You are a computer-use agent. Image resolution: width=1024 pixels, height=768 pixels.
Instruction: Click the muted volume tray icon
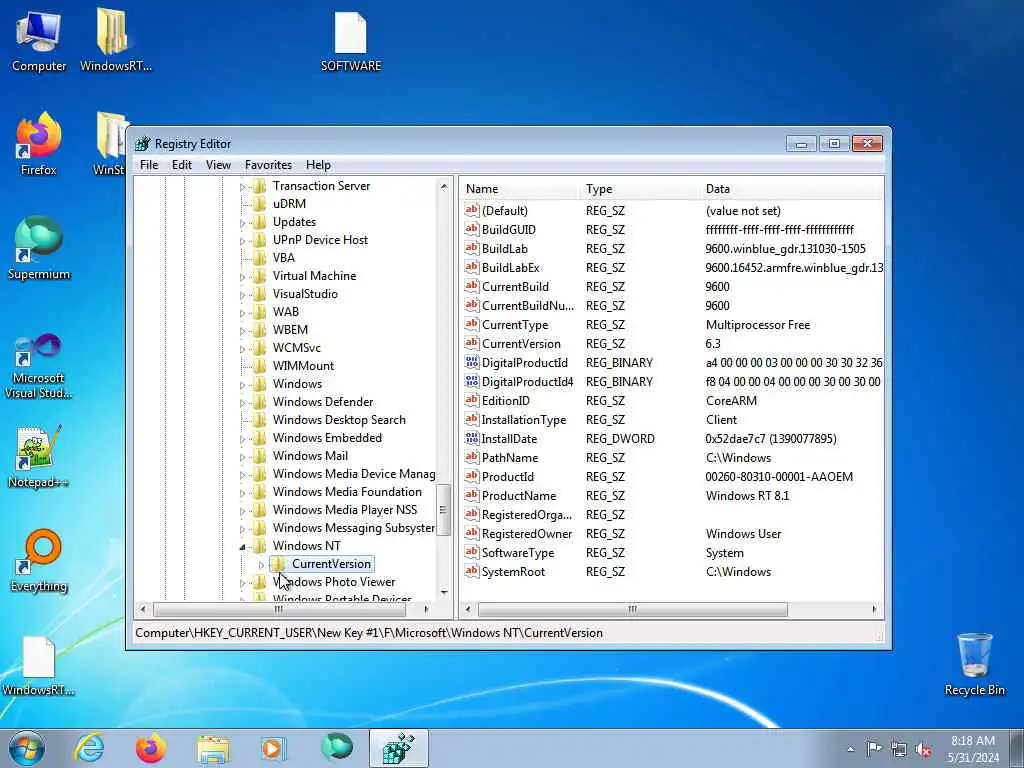tap(923, 749)
